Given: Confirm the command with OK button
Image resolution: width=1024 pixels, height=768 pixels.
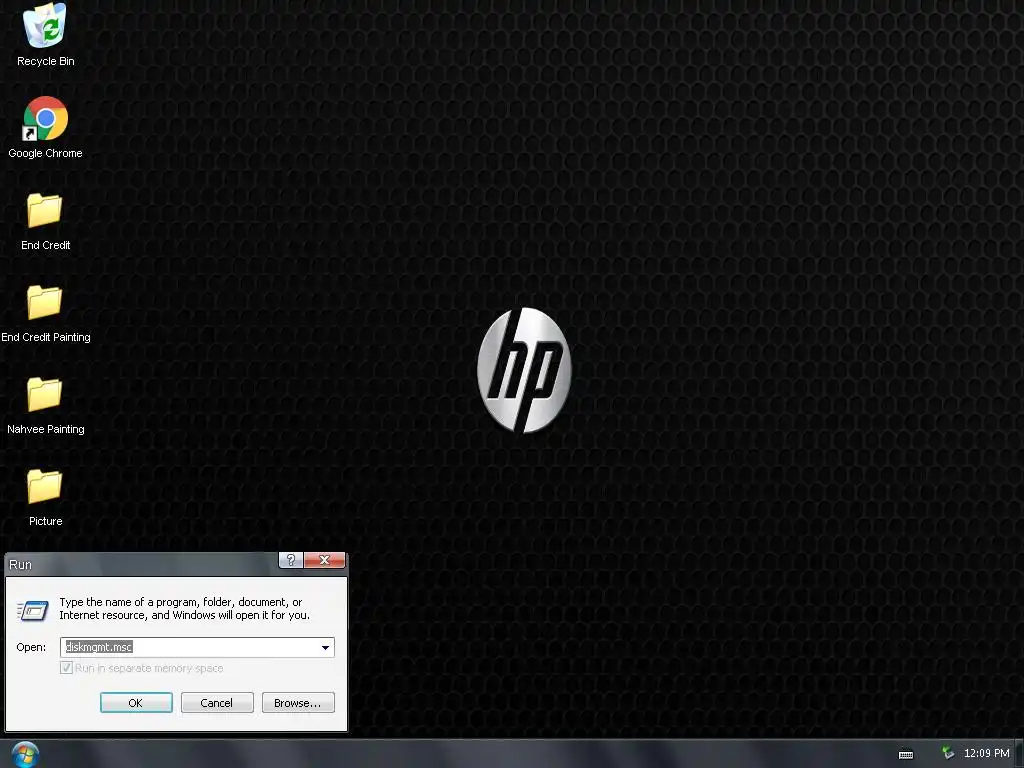Looking at the screenshot, I should coord(136,703).
